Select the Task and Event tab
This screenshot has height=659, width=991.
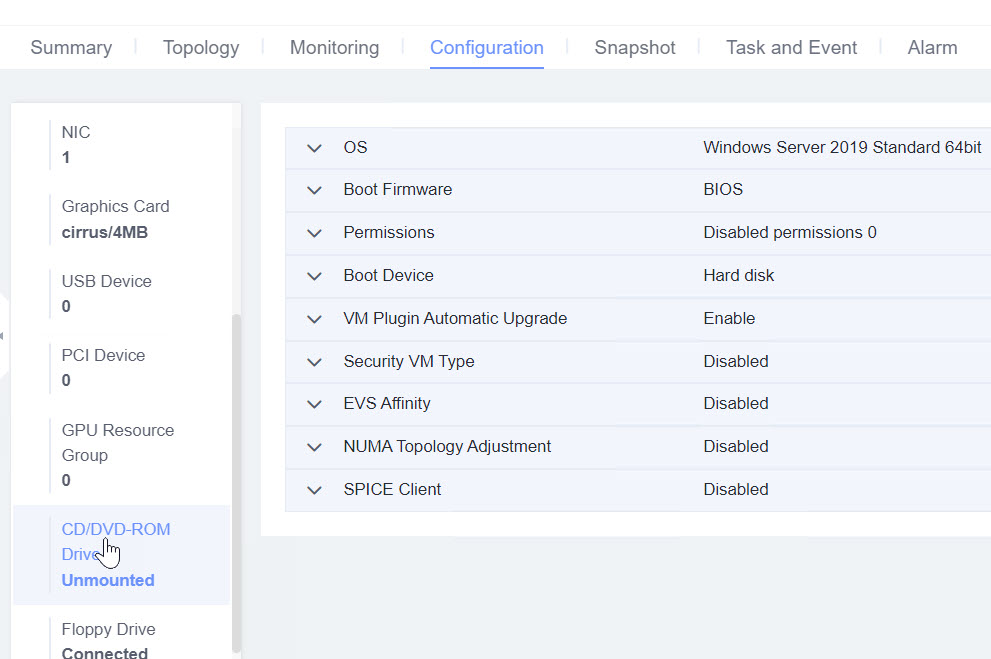coord(791,47)
